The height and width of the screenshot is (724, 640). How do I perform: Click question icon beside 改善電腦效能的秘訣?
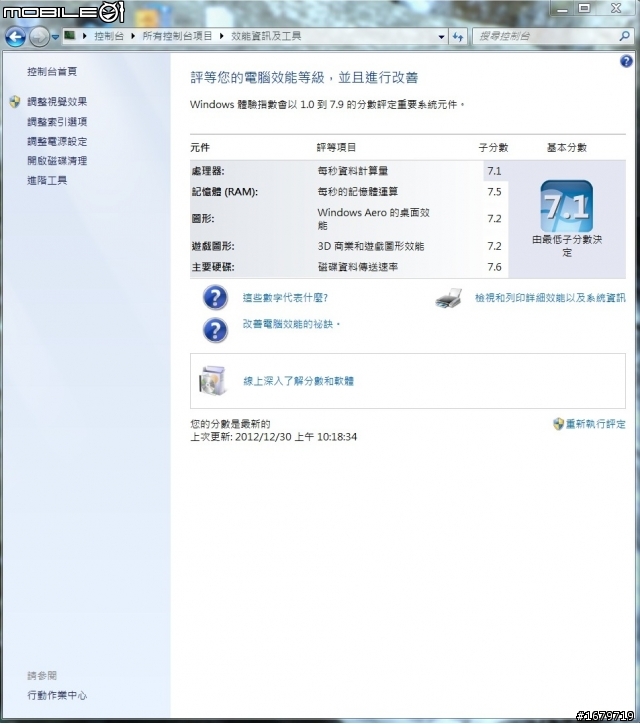(x=215, y=330)
